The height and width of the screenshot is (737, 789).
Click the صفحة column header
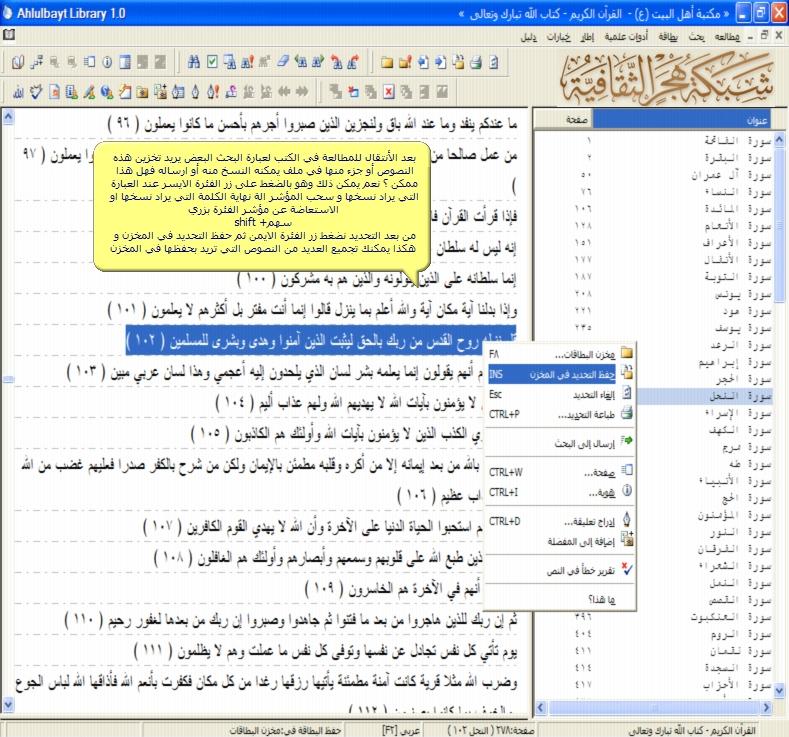[564, 120]
